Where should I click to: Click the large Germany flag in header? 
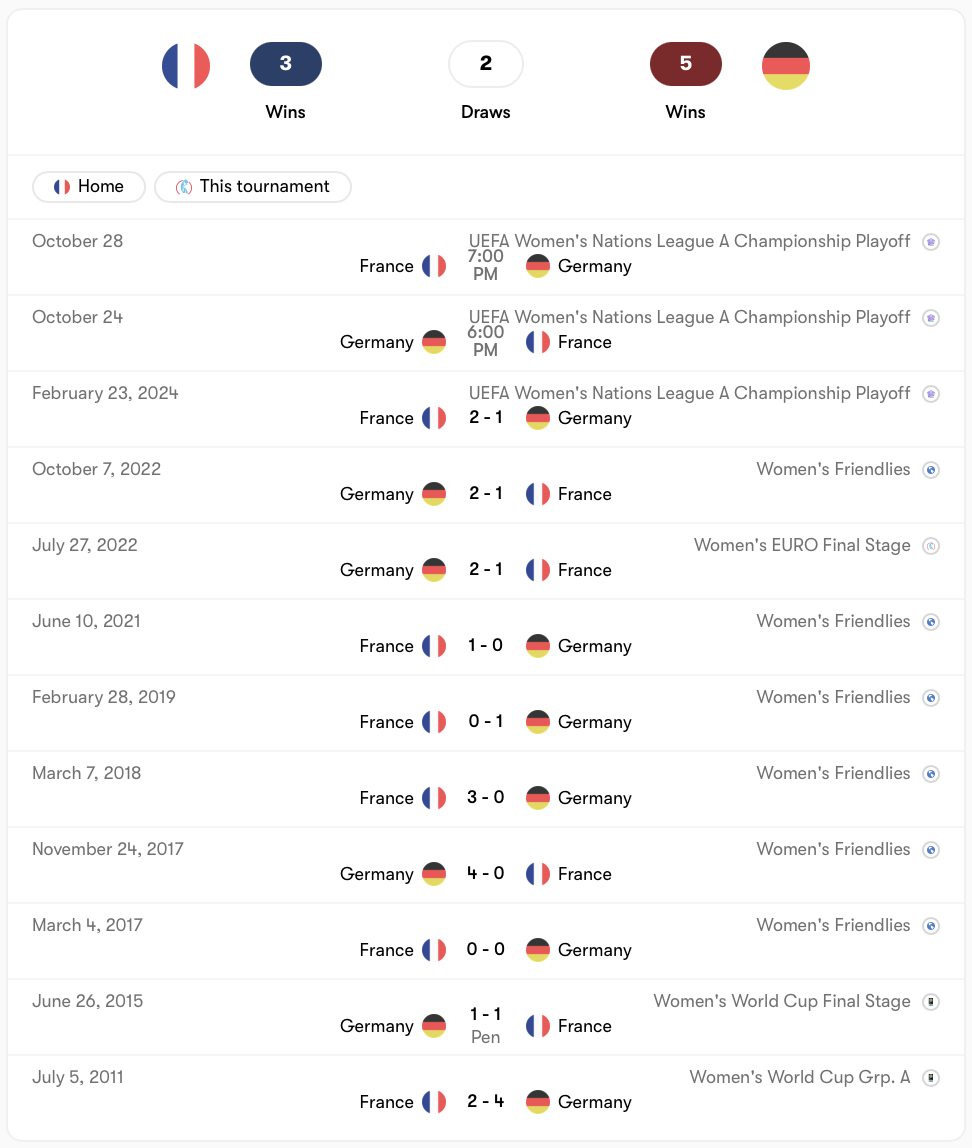click(x=785, y=66)
